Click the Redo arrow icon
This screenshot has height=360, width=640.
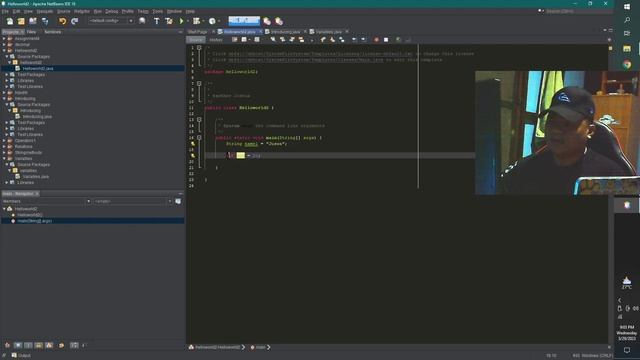coord(74,21)
